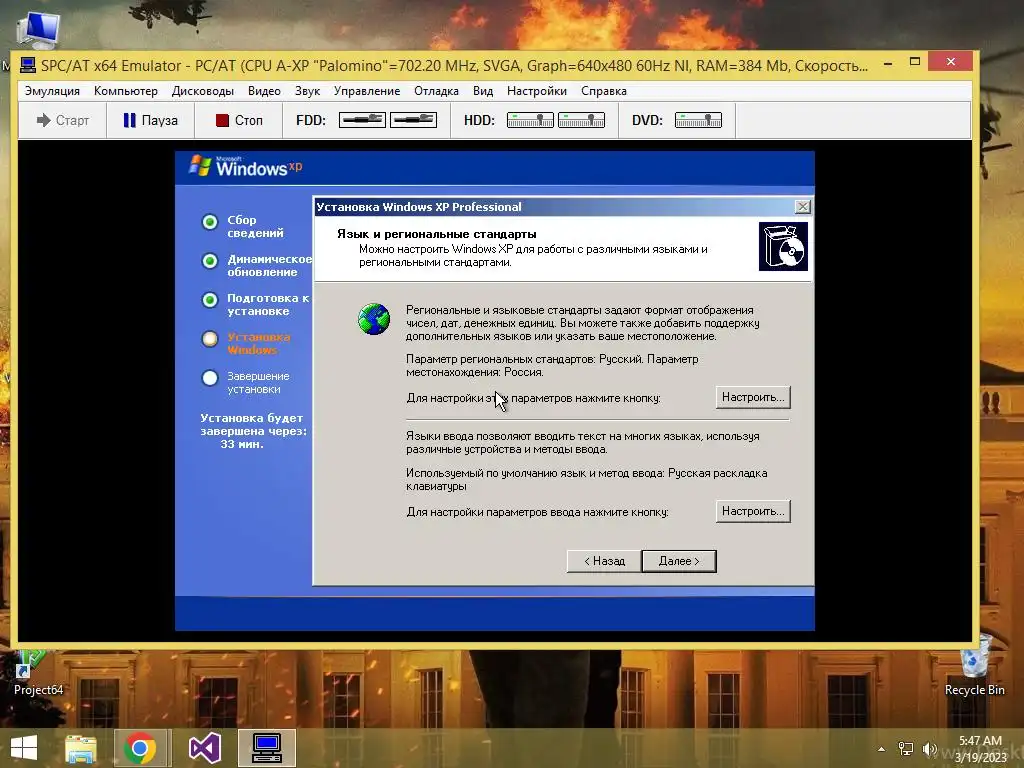
Task: Pause the emulation with Пауза button
Action: [151, 120]
